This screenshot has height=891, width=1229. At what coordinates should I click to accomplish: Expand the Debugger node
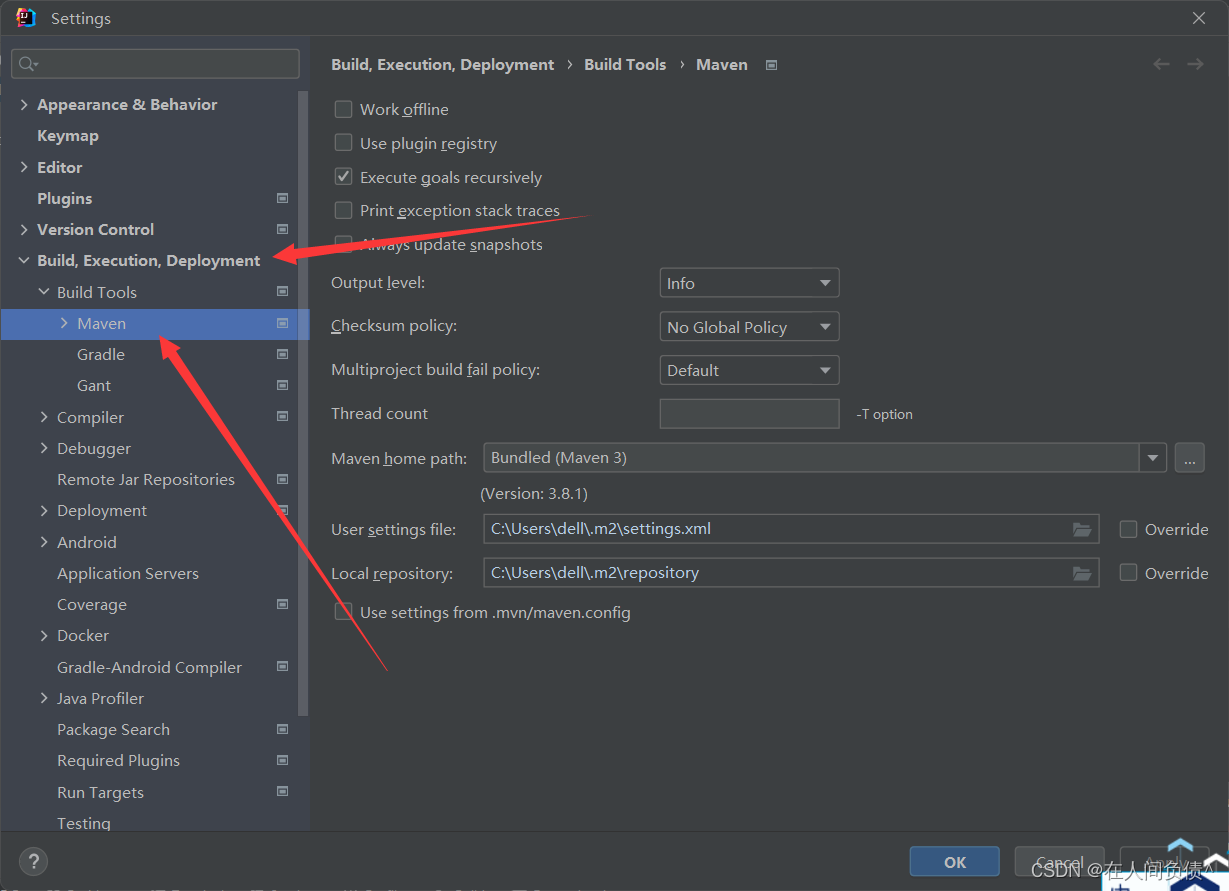pyautogui.click(x=44, y=448)
